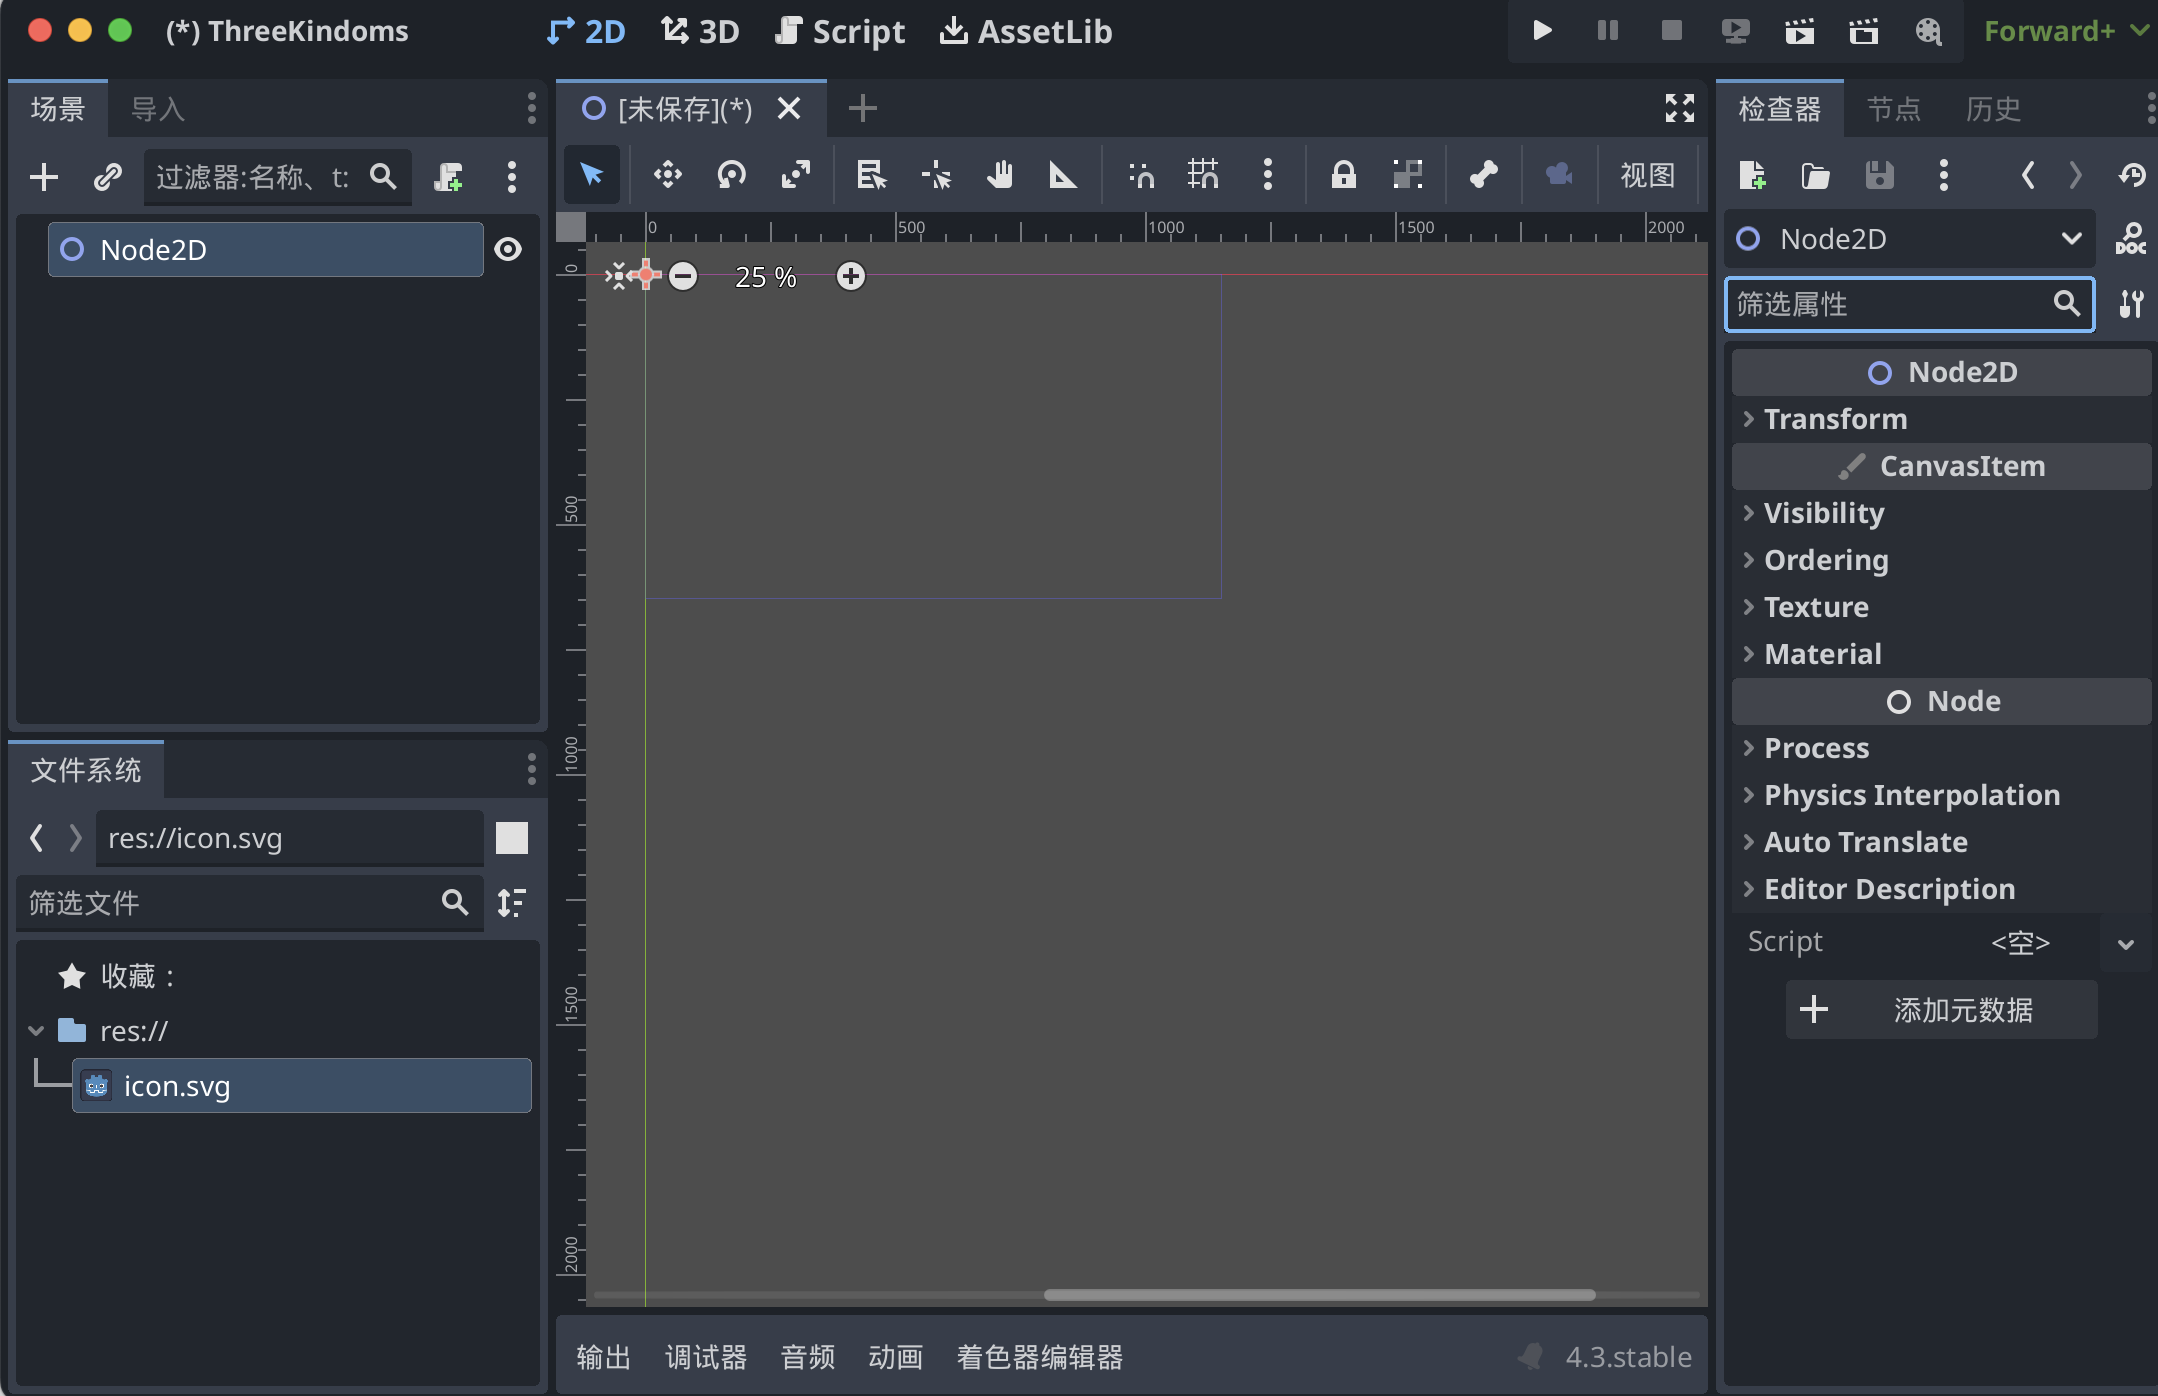Viewport: 2158px width, 1396px height.
Task: Select the Scale Mode tool
Action: click(796, 175)
